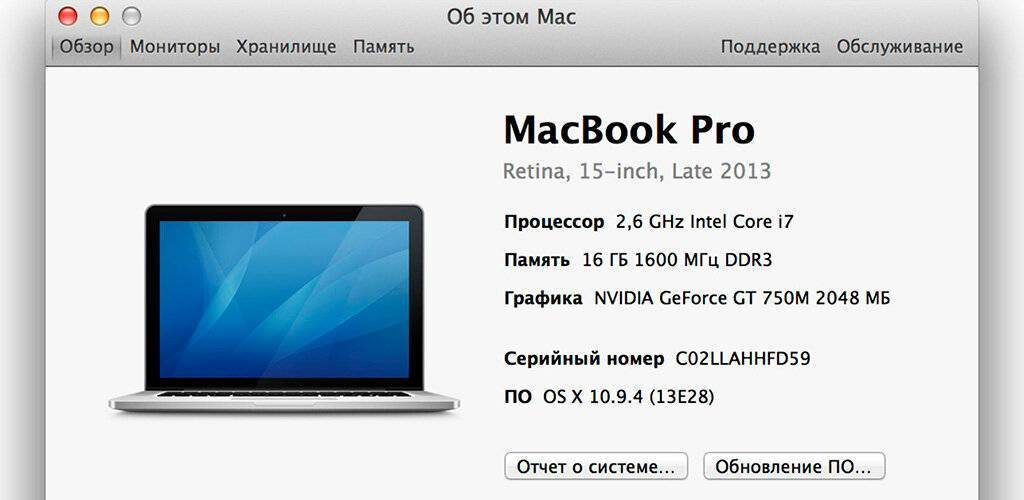Select the Память tab
Screen dimensions: 1024x500
[x=383, y=47]
